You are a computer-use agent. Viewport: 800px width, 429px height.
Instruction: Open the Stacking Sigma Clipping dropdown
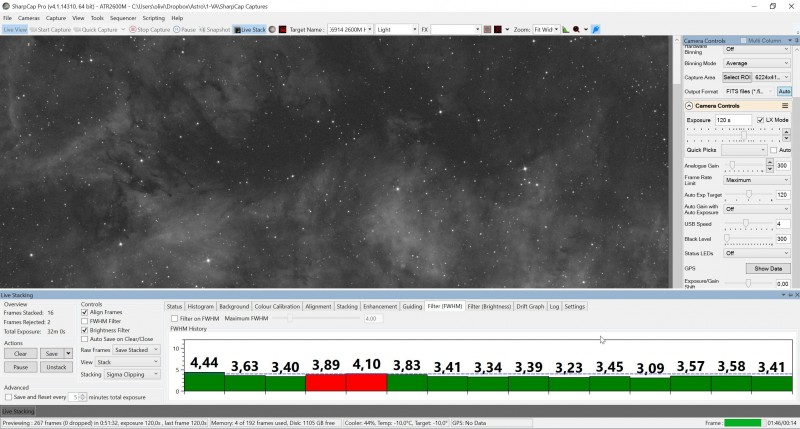click(x=132, y=374)
